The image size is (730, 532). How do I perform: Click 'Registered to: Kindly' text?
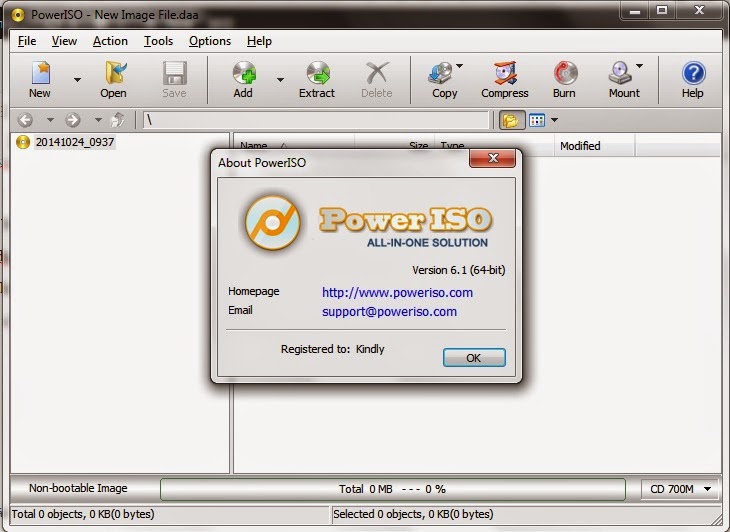tap(332, 349)
